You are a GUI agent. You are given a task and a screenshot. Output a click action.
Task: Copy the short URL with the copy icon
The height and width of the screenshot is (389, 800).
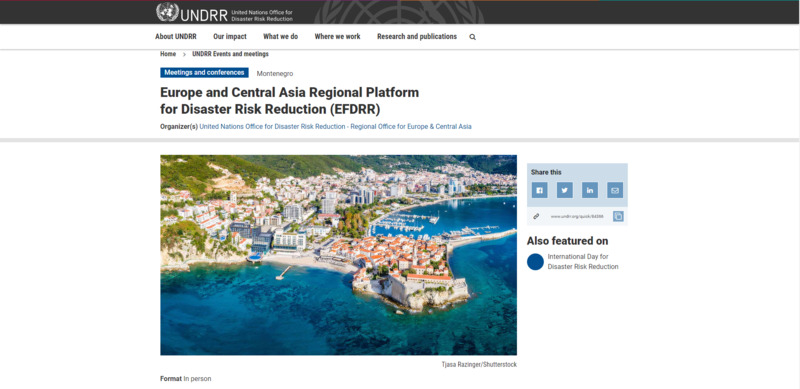tap(618, 216)
